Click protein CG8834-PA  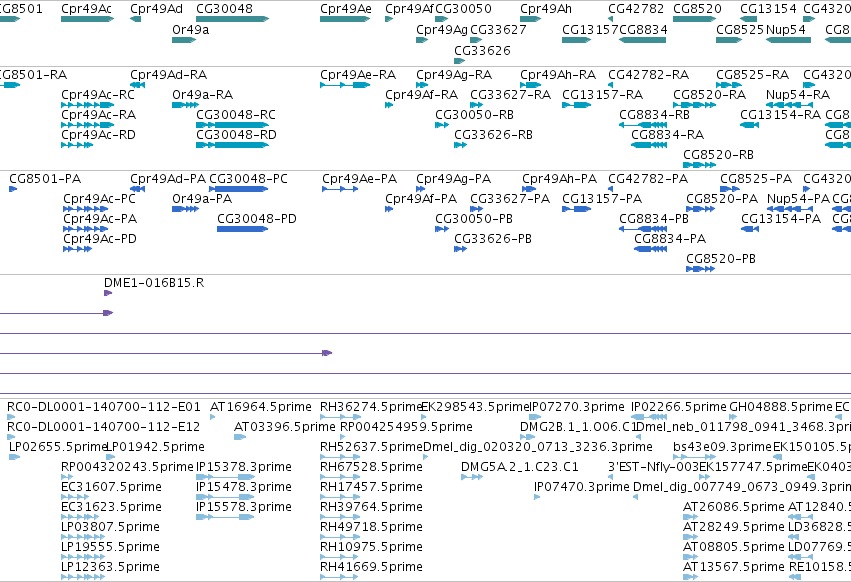click(670, 239)
